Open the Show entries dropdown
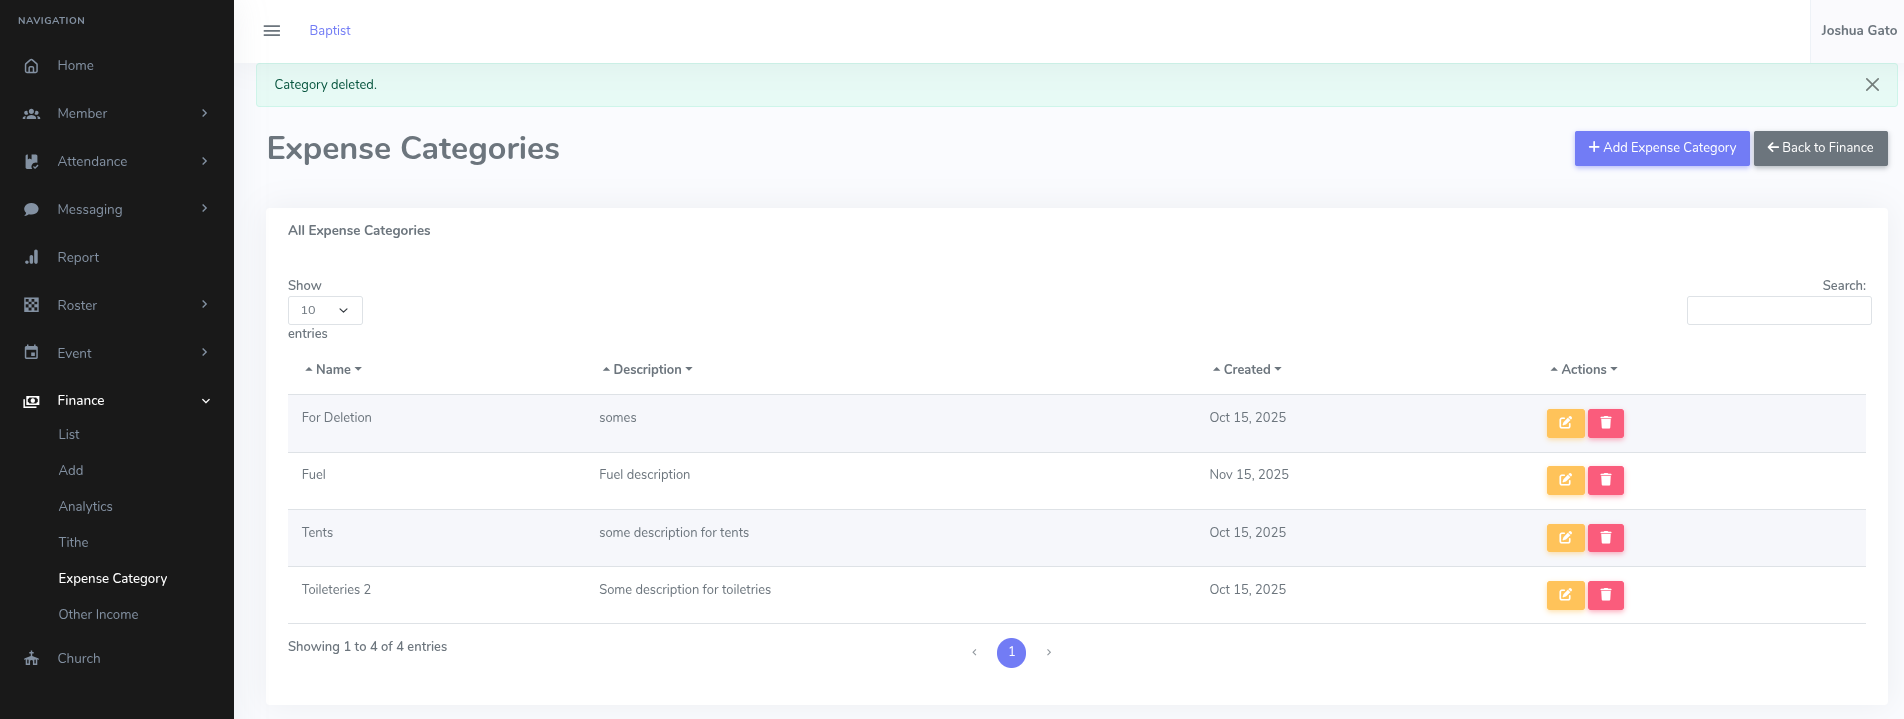The image size is (1904, 719). tap(325, 311)
